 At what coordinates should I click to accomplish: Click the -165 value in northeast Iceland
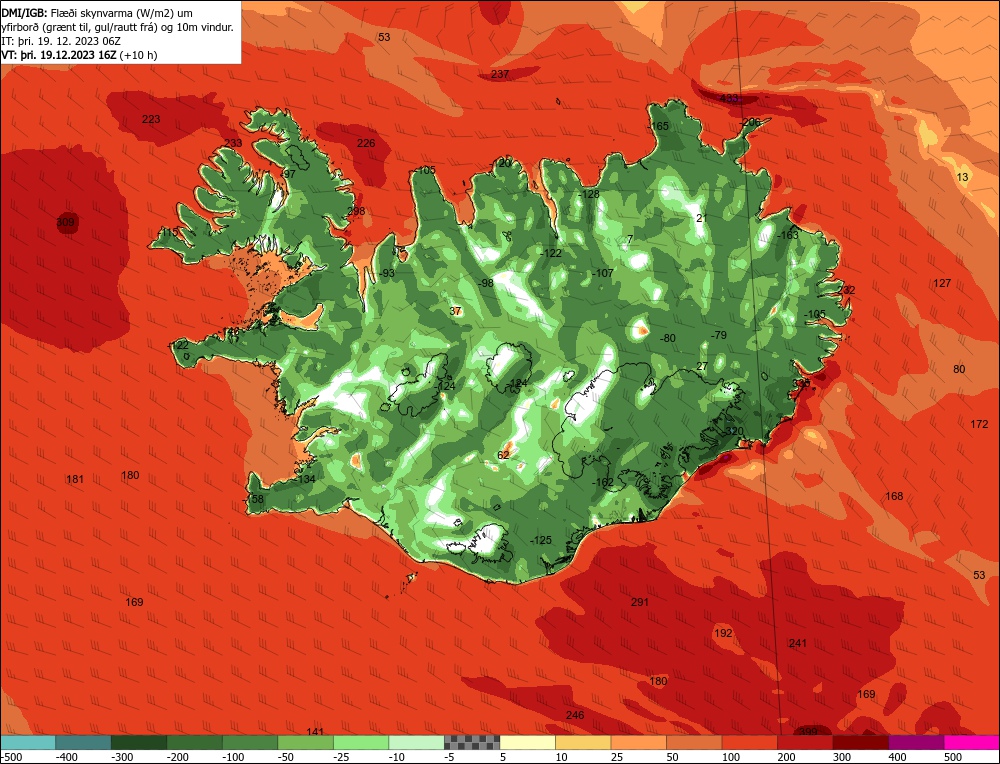659,126
